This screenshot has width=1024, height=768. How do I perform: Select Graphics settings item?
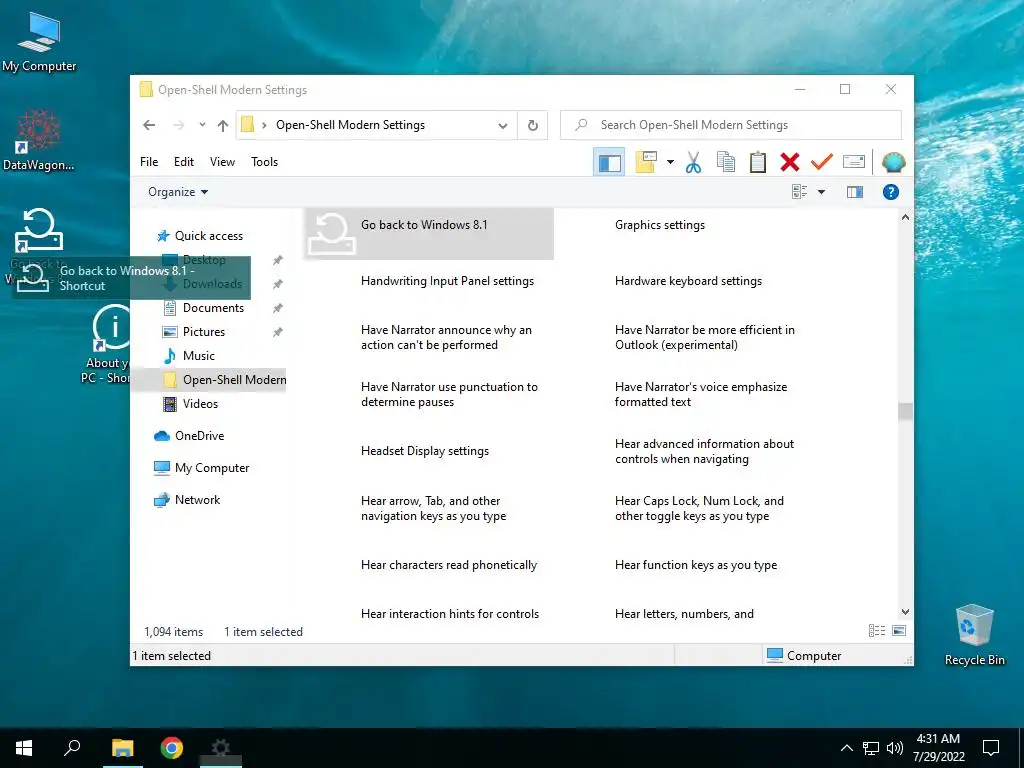coord(660,225)
